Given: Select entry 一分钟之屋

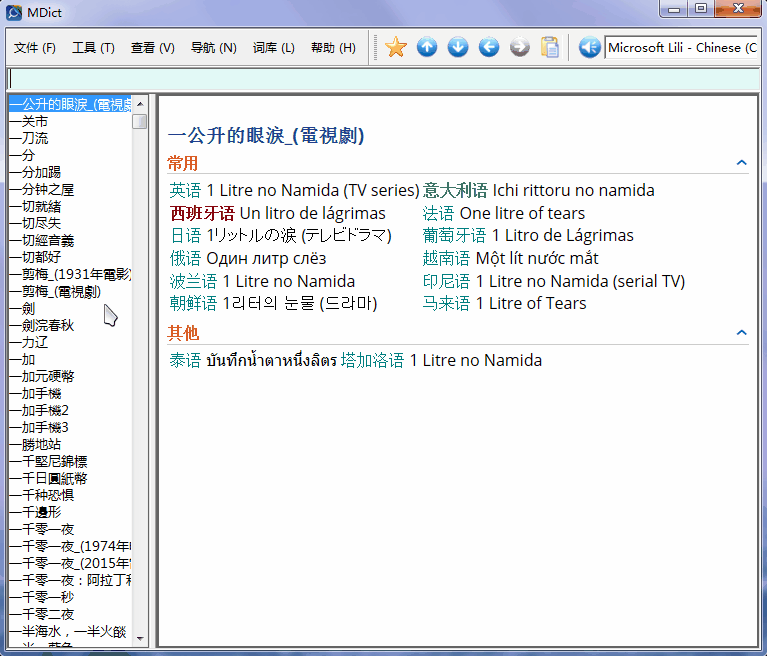Looking at the screenshot, I should pyautogui.click(x=42, y=189).
